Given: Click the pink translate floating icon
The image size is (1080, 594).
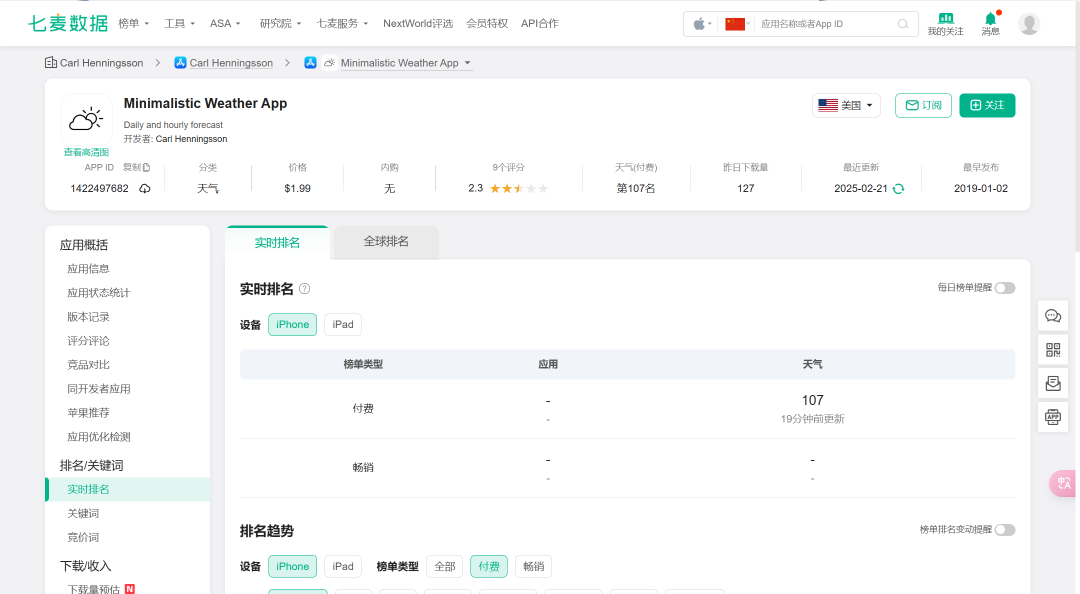Looking at the screenshot, I should click(x=1063, y=483).
